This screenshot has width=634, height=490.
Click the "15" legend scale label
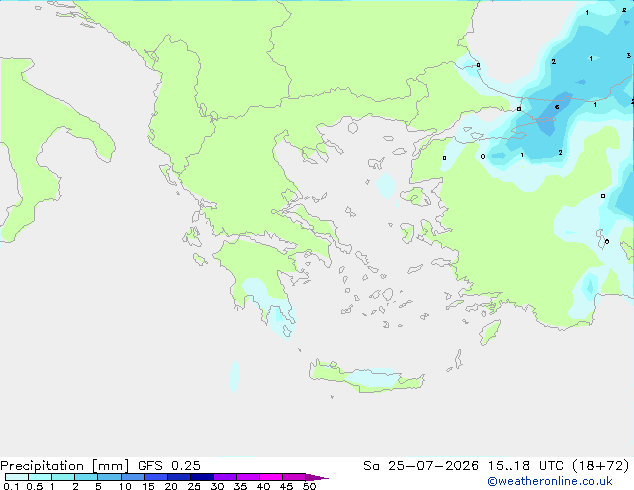[x=148, y=486]
